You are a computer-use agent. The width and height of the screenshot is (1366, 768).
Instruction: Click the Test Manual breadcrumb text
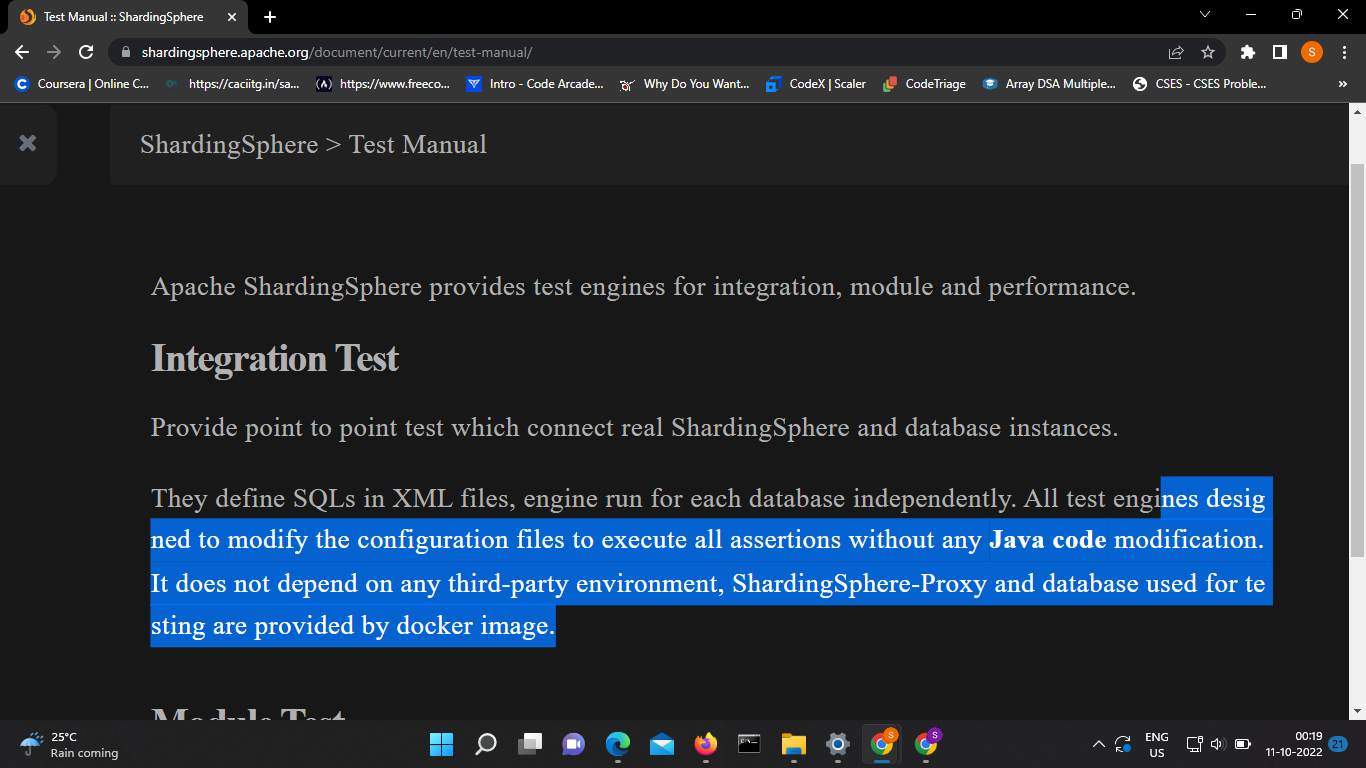[418, 145]
